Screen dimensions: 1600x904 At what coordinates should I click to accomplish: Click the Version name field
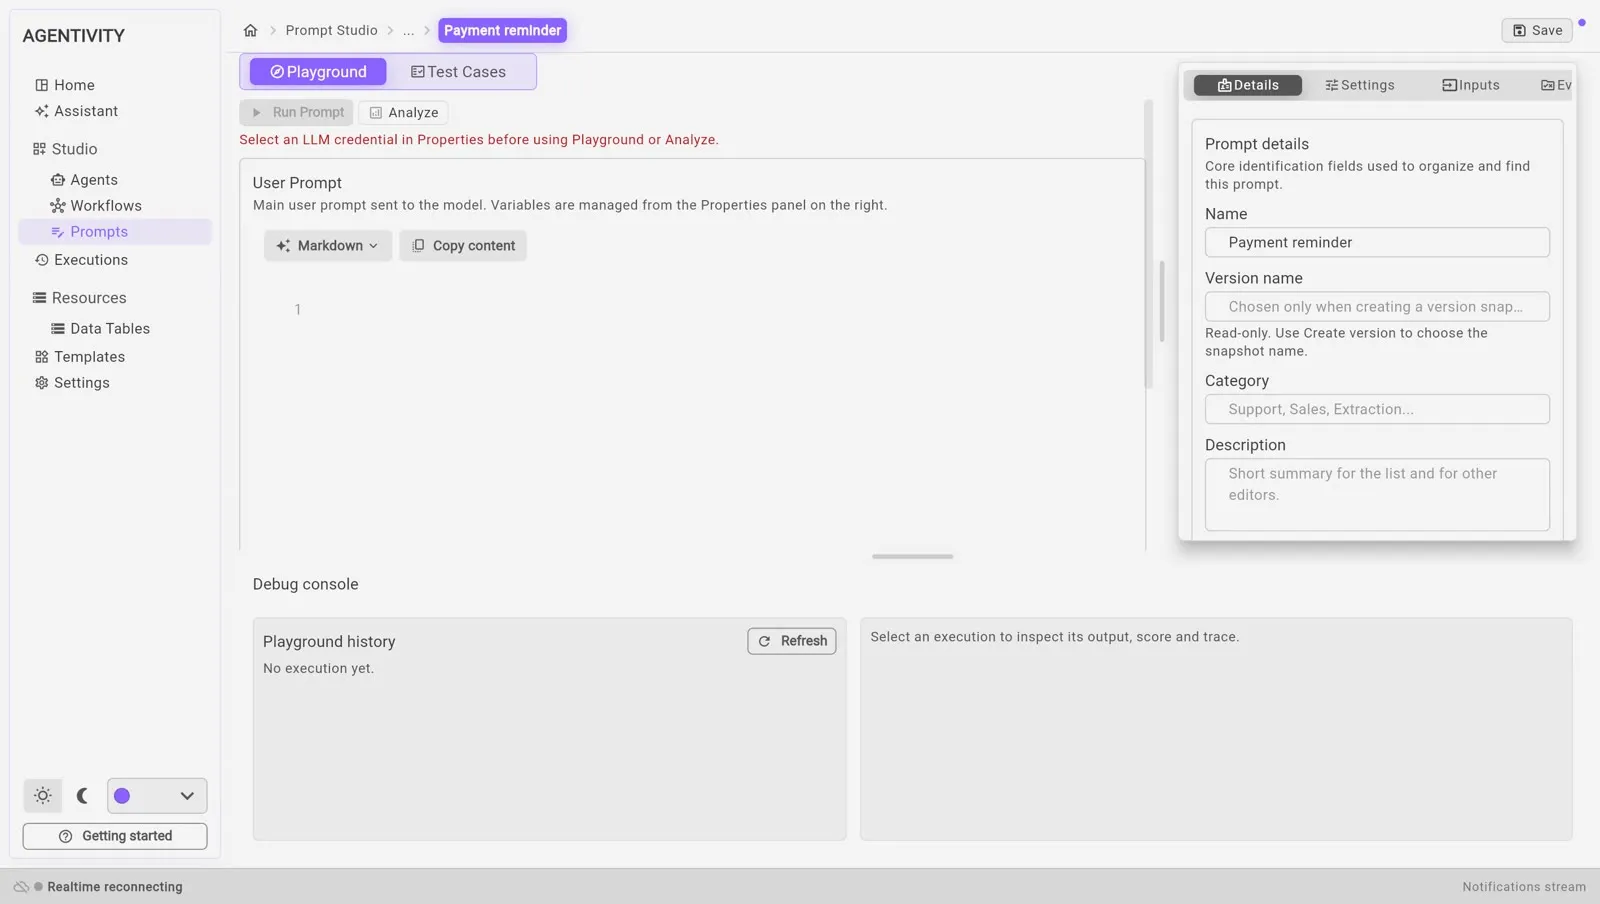[1377, 307]
